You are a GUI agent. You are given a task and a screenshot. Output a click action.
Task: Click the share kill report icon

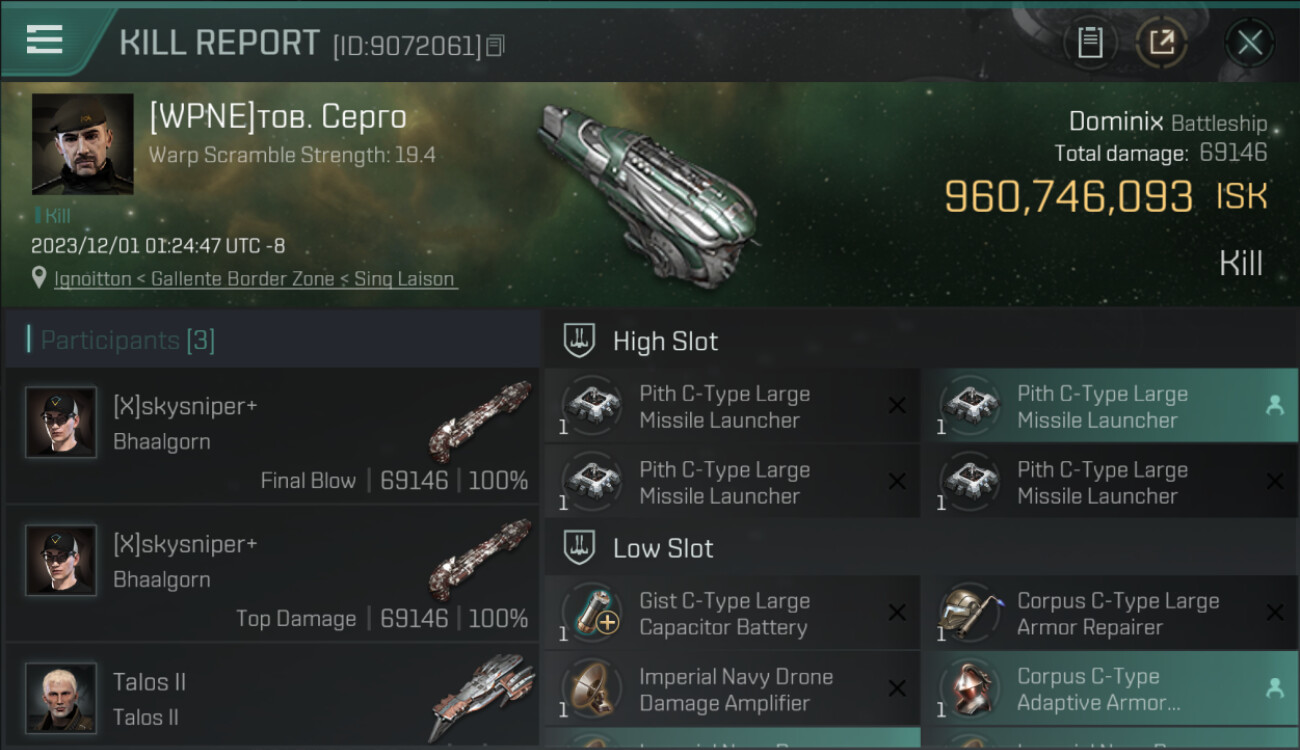(1162, 42)
